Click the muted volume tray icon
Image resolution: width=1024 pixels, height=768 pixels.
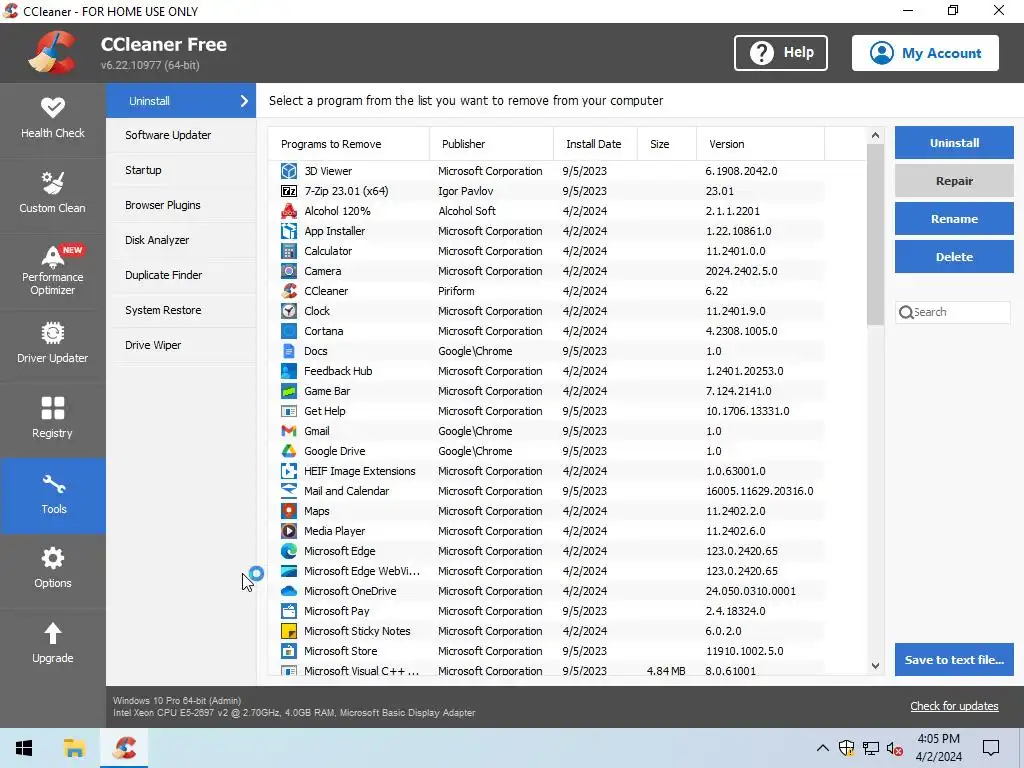click(895, 748)
